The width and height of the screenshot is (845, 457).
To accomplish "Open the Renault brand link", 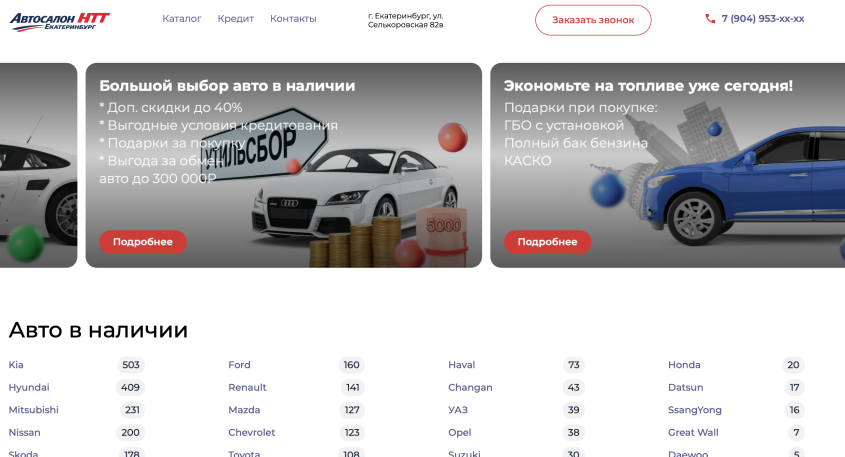I will coord(247,387).
